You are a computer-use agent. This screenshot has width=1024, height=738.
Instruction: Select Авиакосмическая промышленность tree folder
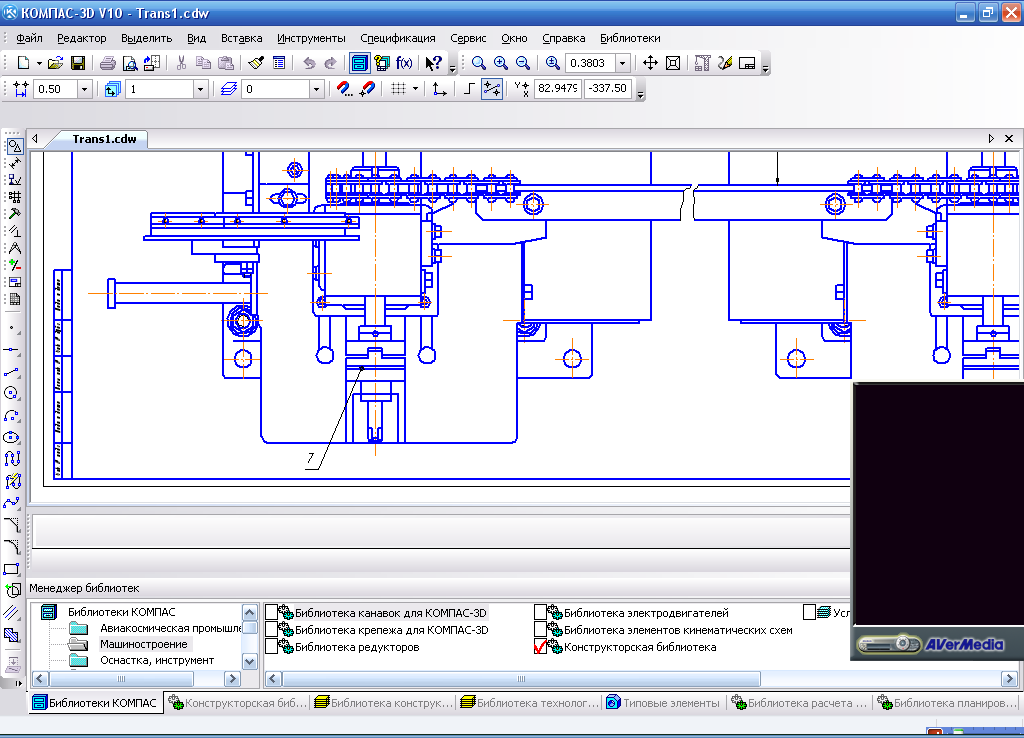170,628
